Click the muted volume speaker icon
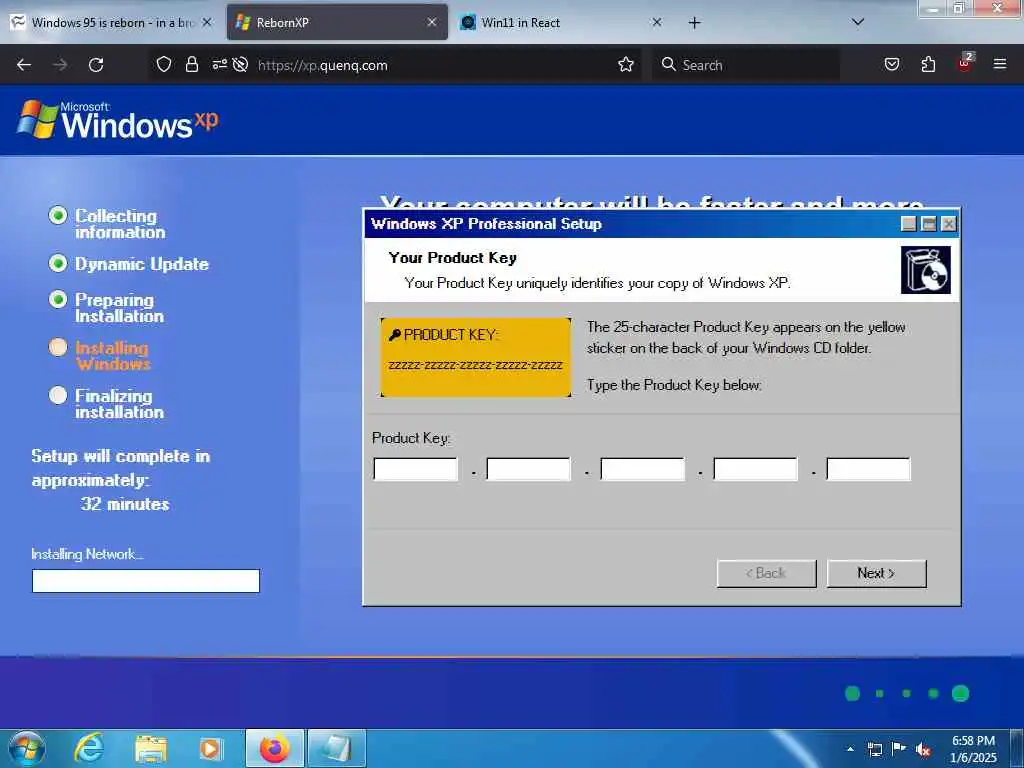This screenshot has height=768, width=1024. 923,750
